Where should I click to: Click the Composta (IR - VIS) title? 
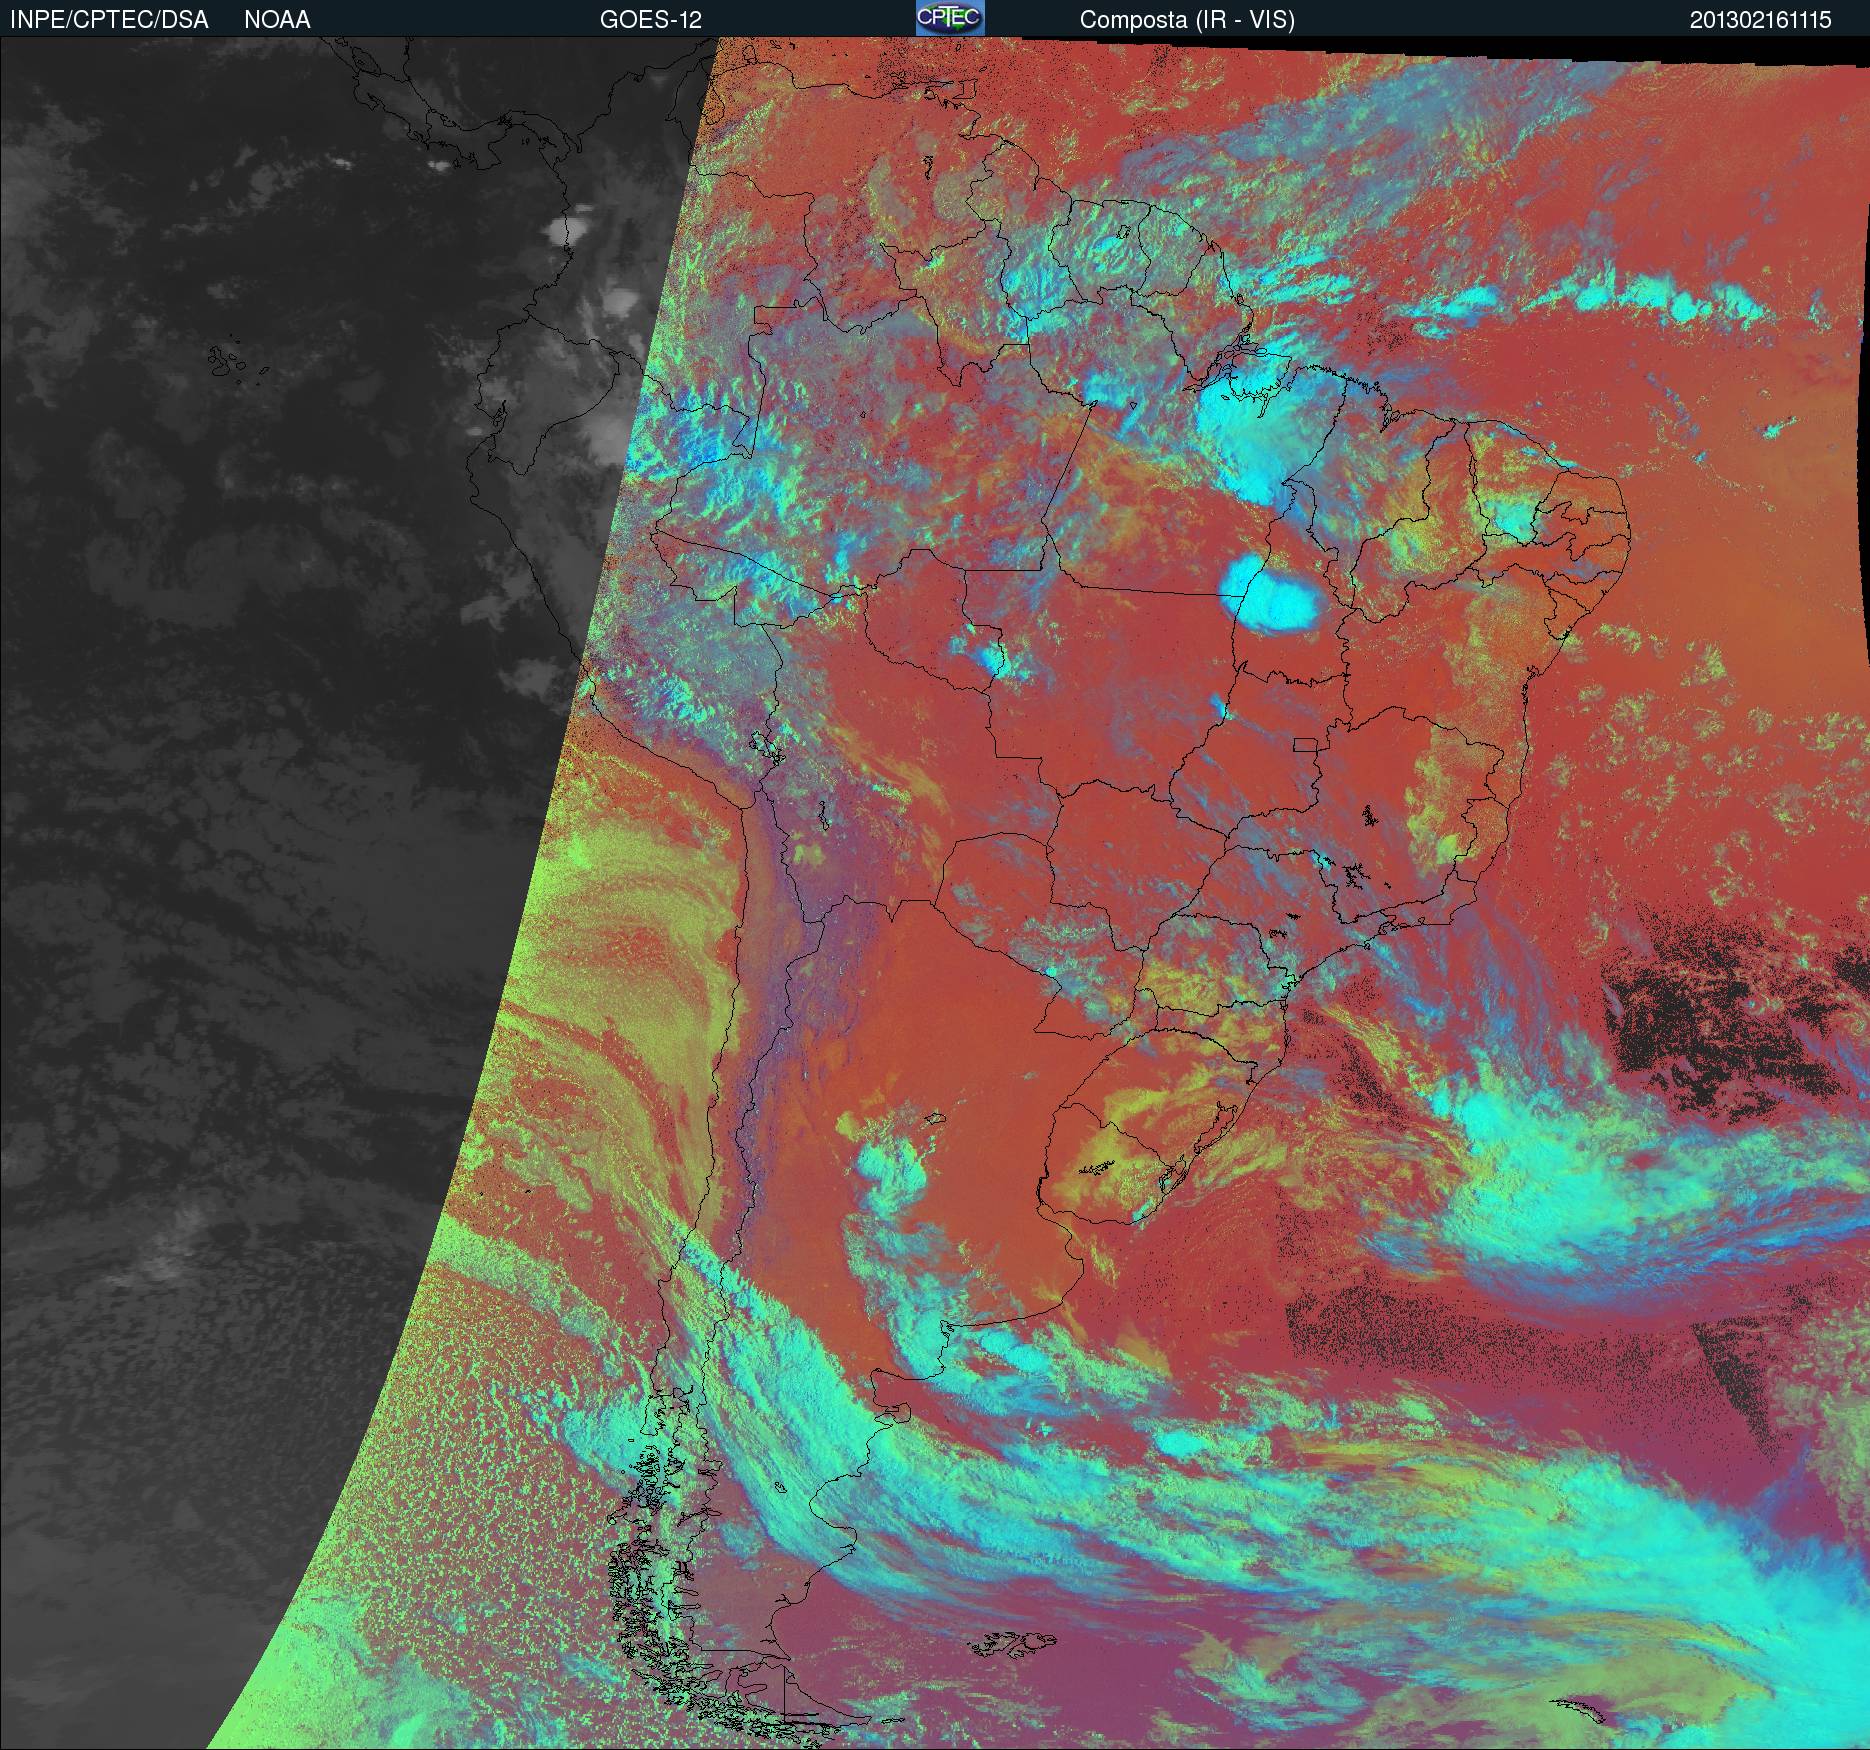pyautogui.click(x=1187, y=20)
